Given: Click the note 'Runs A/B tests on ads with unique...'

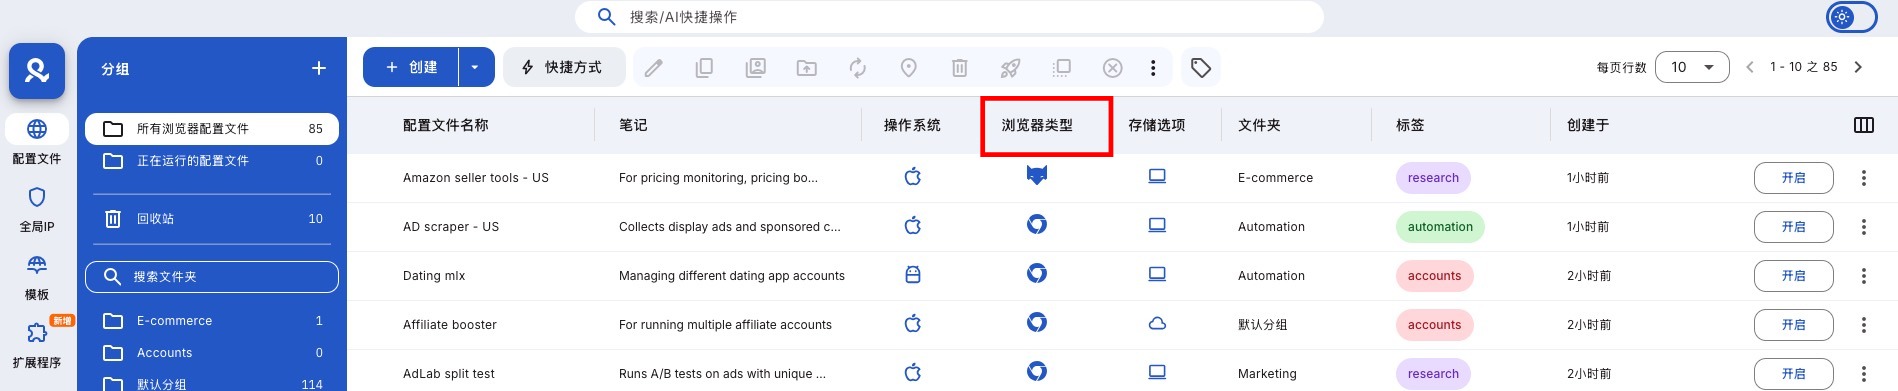Looking at the screenshot, I should coord(722,374).
